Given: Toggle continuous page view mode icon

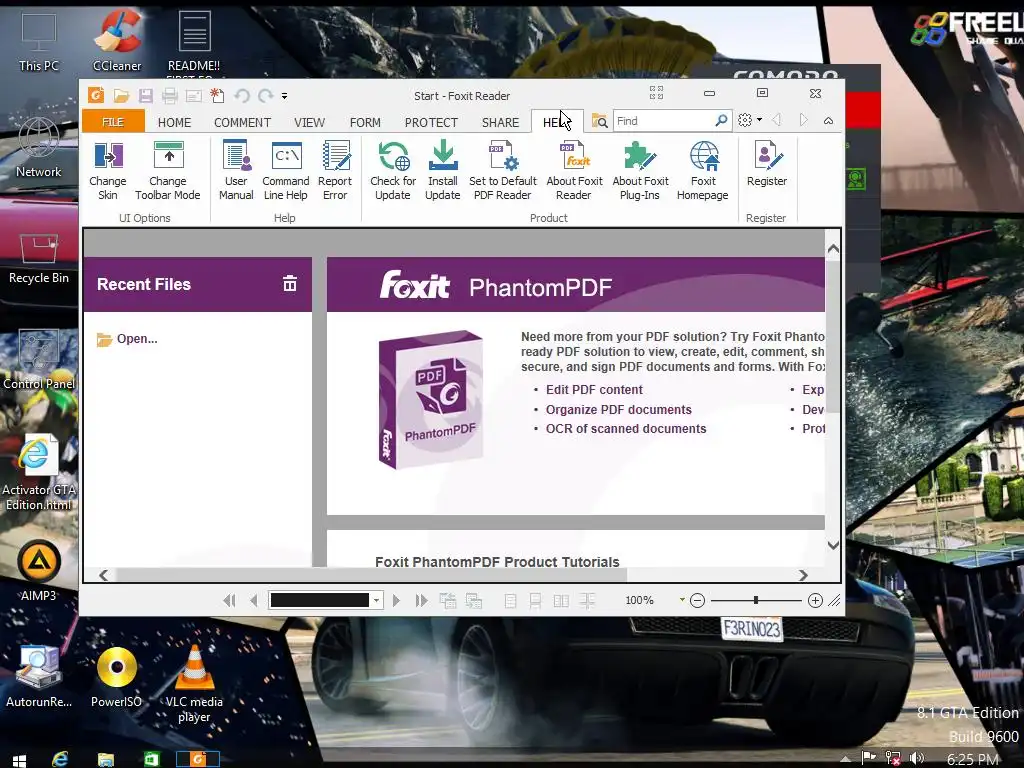Looking at the screenshot, I should pyautogui.click(x=536, y=601).
